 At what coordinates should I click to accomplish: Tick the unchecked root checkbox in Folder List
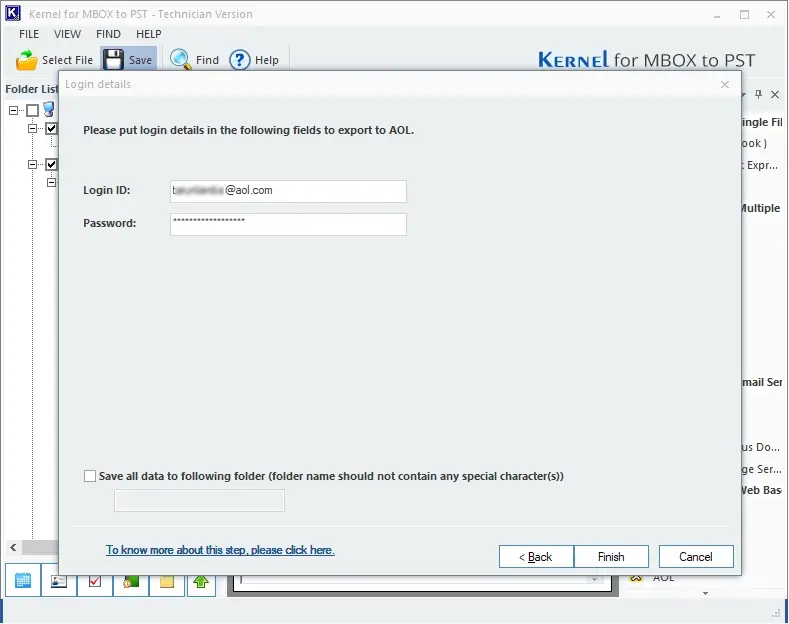point(32,110)
